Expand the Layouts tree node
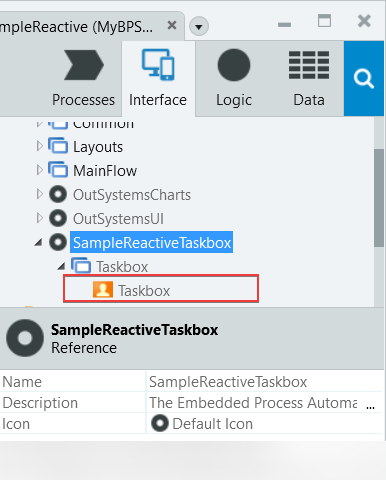The image size is (386, 480). click(39, 146)
